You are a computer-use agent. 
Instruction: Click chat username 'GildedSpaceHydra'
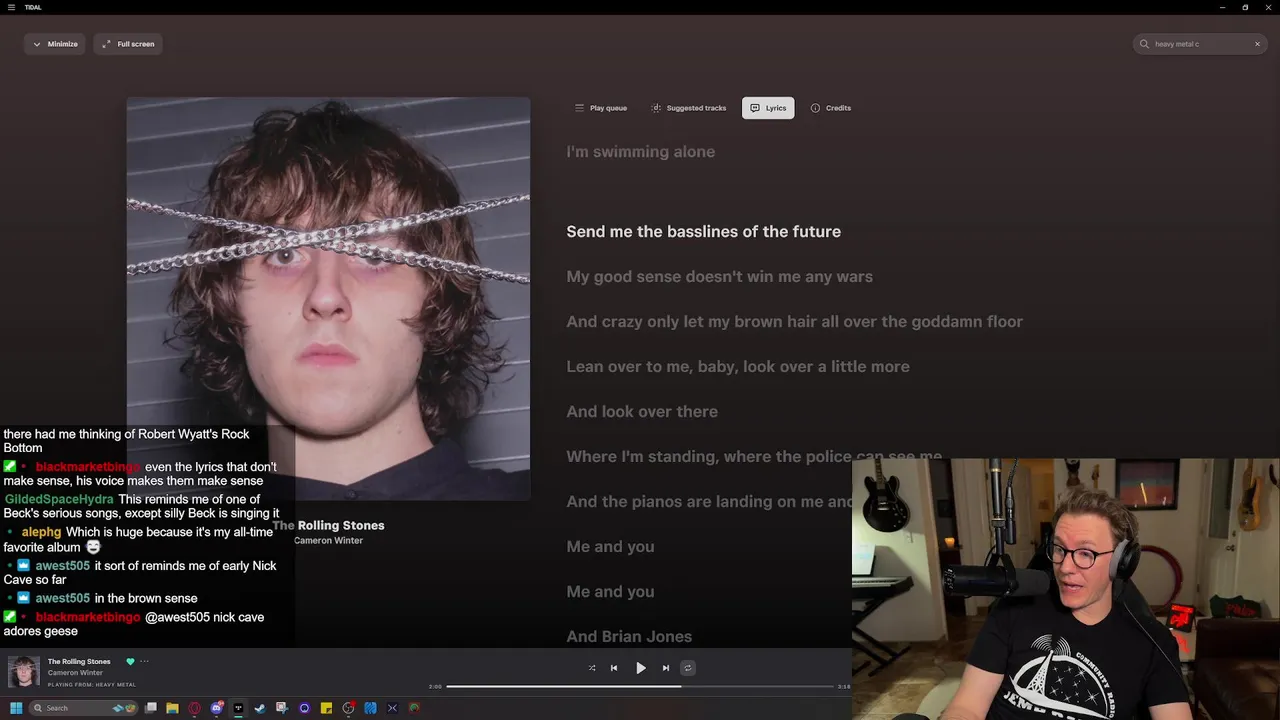click(x=59, y=499)
